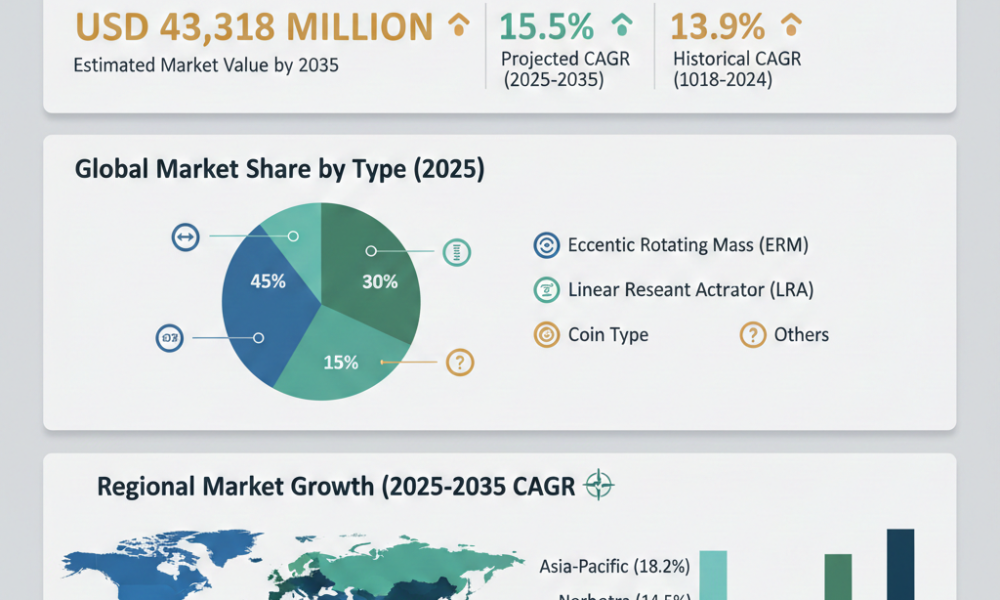Click the green up arrow beside 15.5%

(622, 25)
